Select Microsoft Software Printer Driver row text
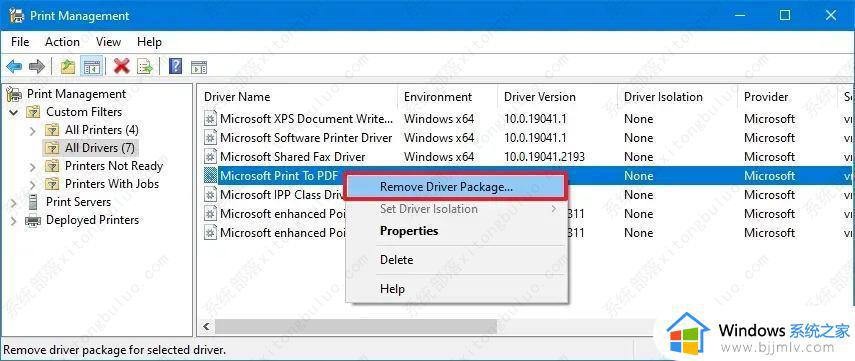The image size is (855, 361). (x=306, y=138)
